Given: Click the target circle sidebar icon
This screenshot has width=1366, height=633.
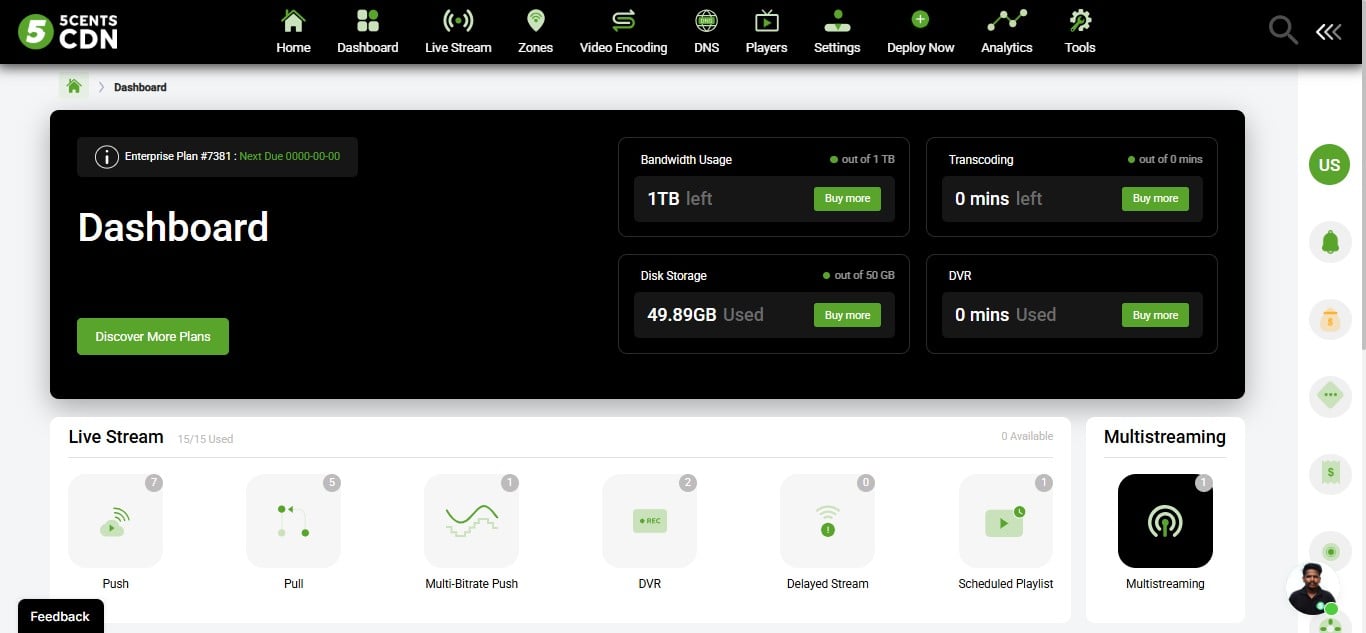Looking at the screenshot, I should coord(1330,552).
